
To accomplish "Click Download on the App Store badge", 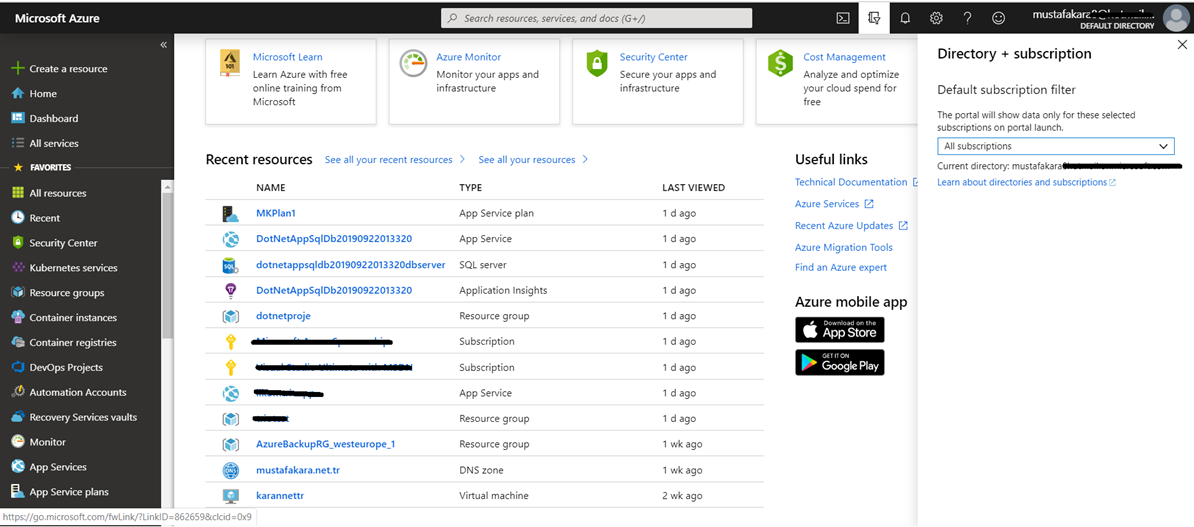I will (x=840, y=330).
